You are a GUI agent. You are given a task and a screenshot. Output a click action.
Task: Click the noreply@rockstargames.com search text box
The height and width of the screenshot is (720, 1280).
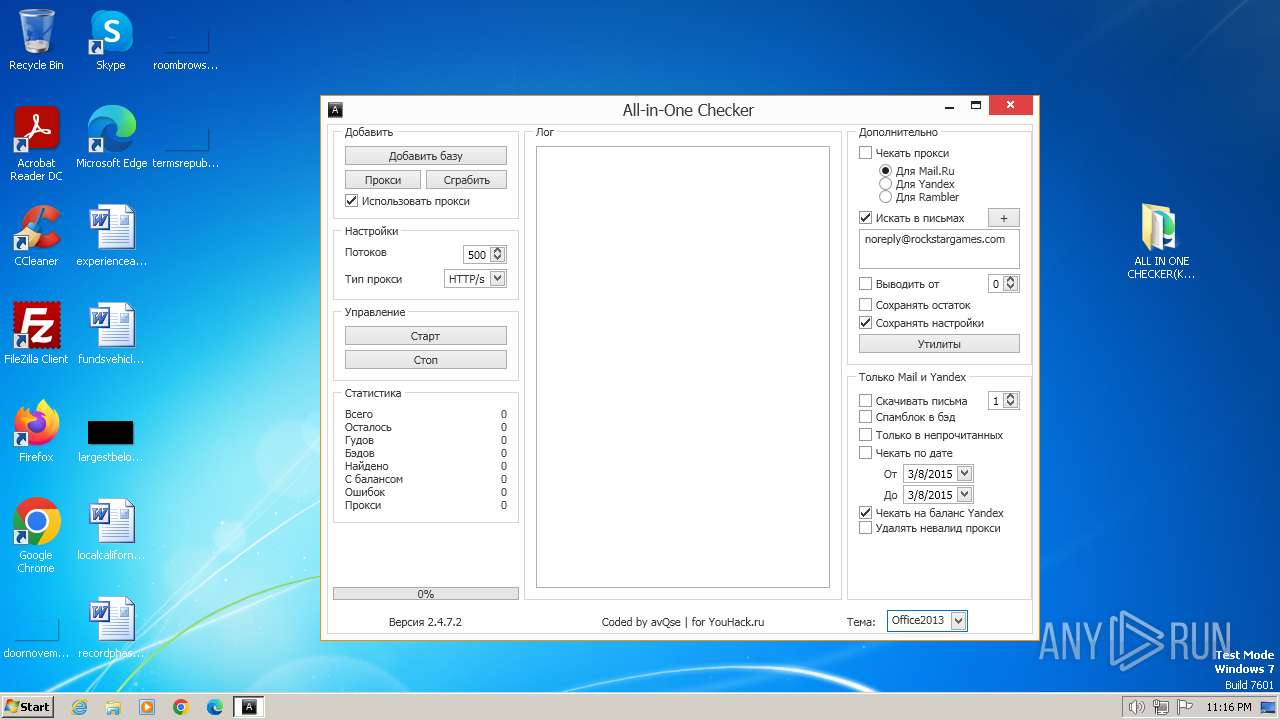(939, 250)
